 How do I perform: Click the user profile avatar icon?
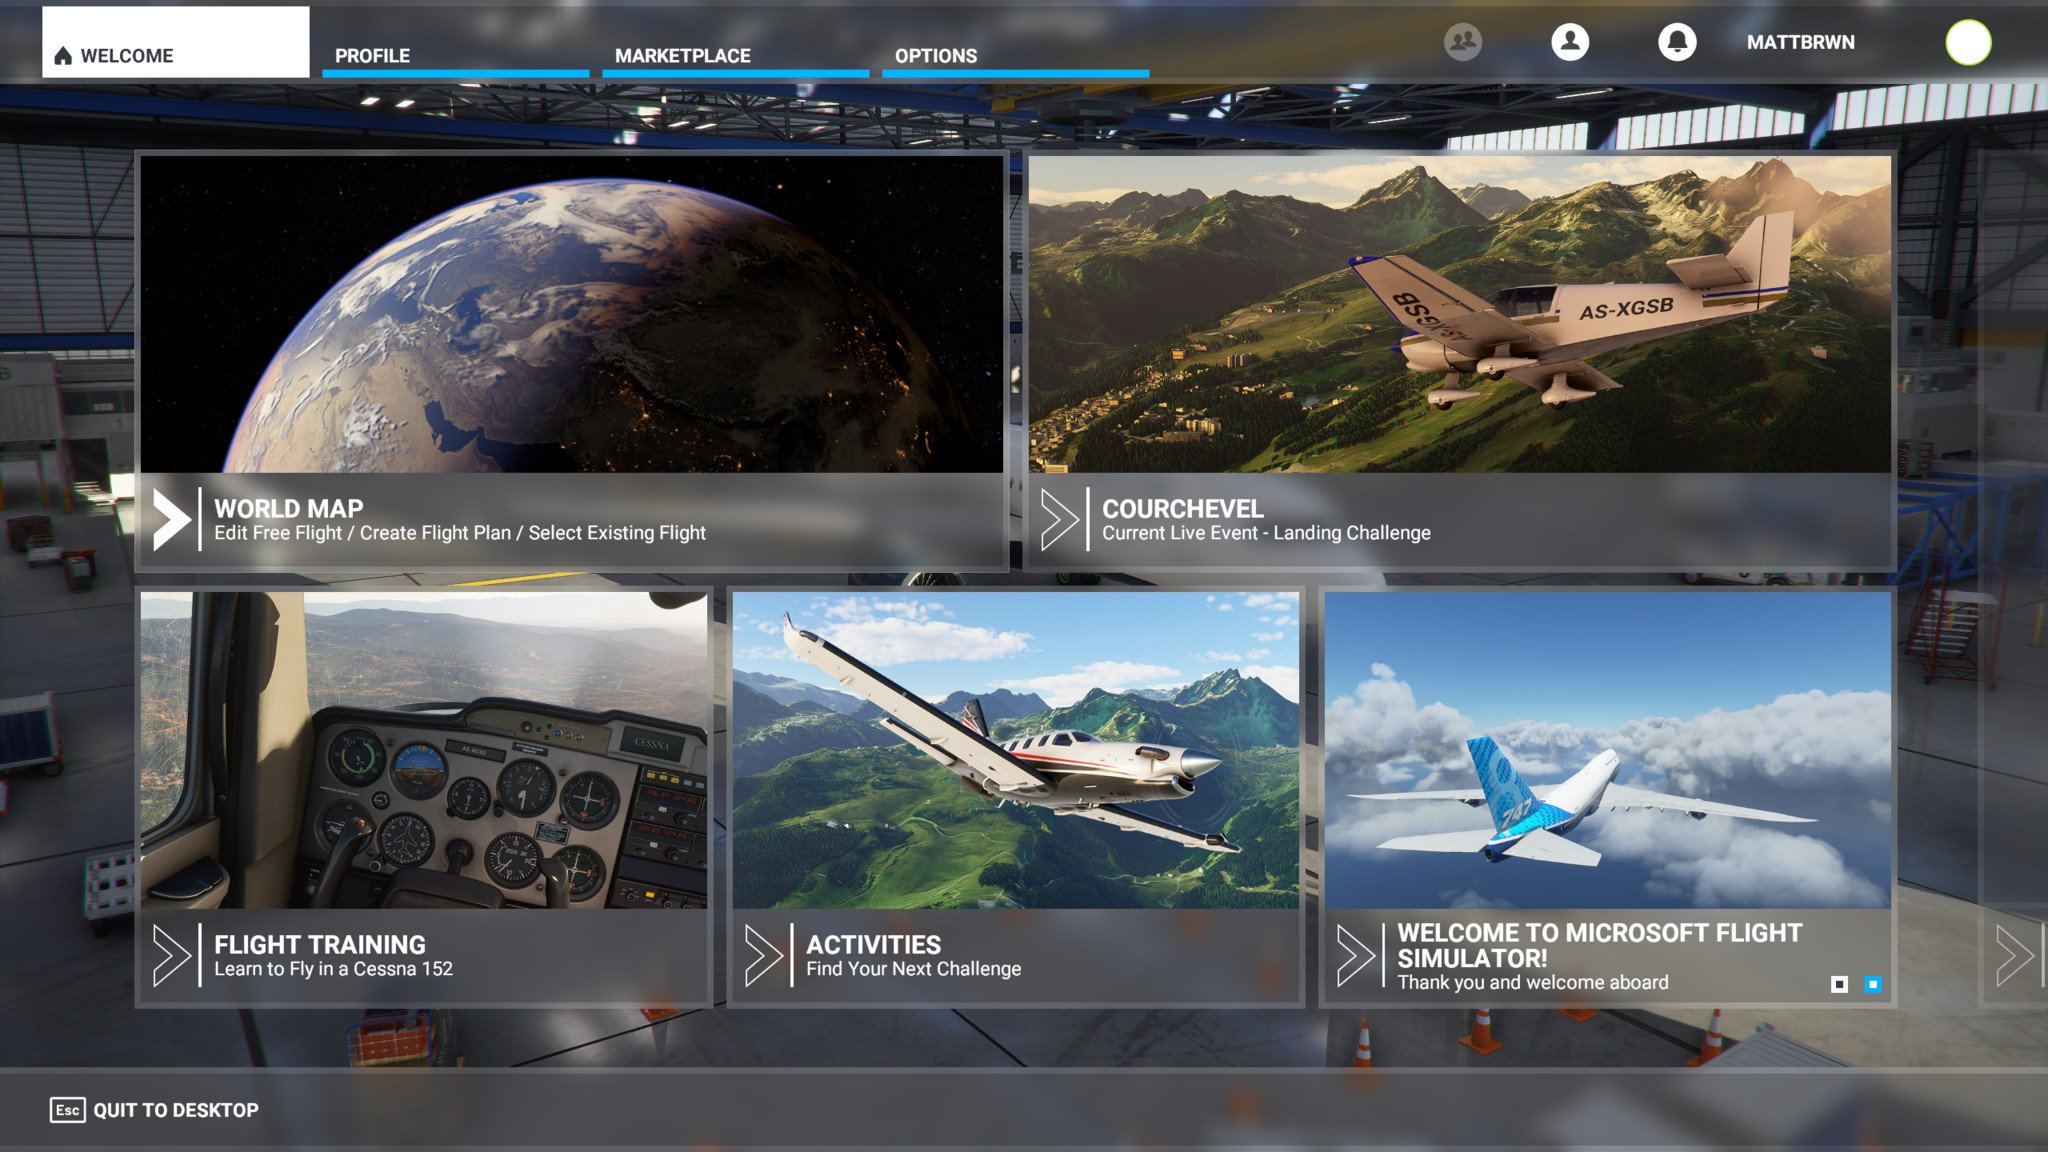(1570, 41)
